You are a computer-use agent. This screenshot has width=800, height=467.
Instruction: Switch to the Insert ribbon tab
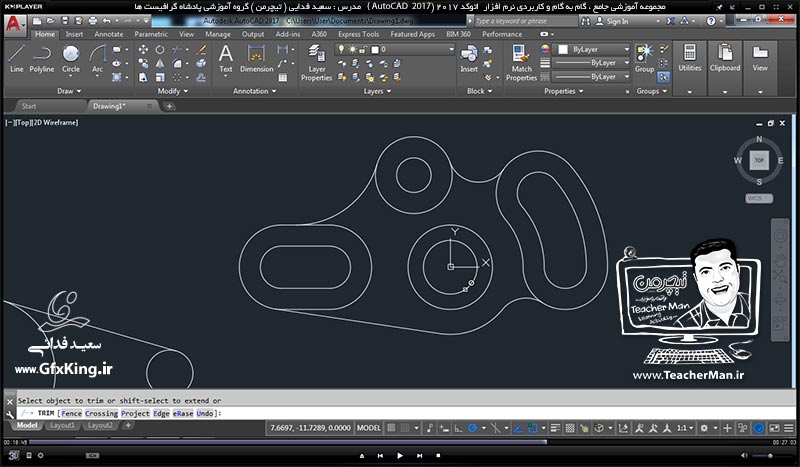click(x=74, y=34)
